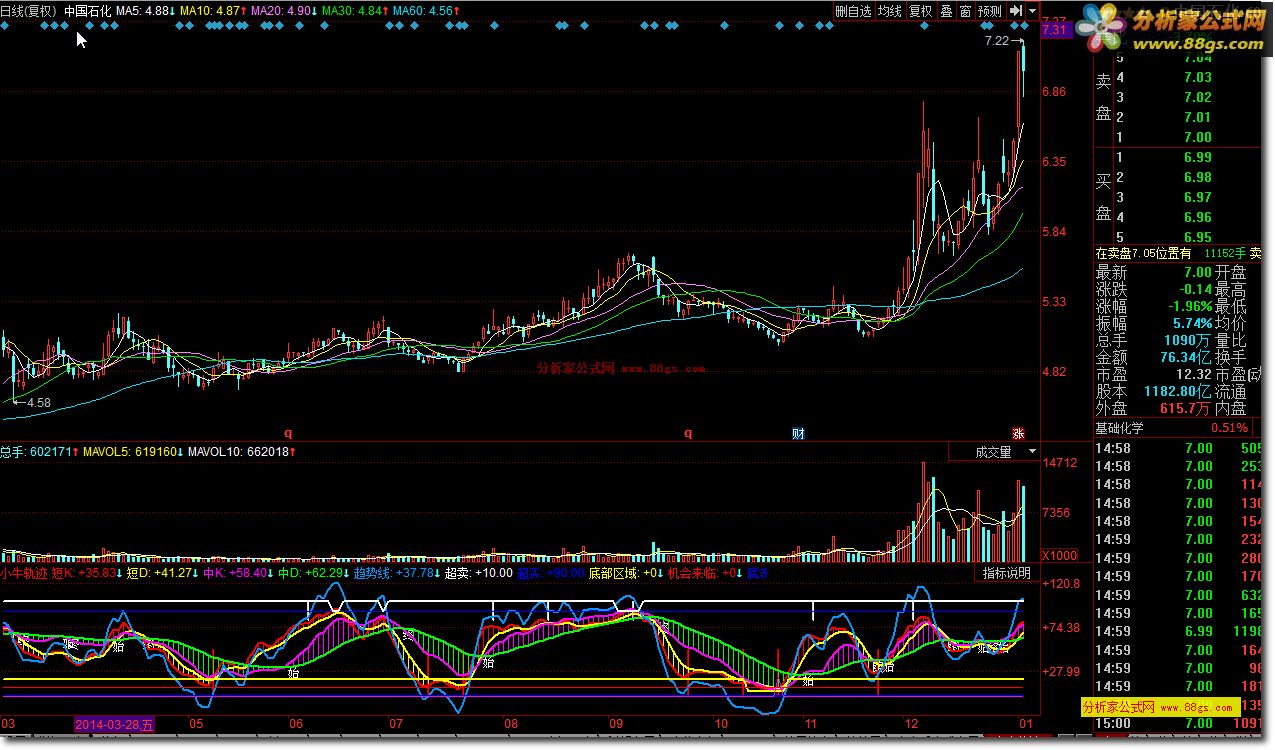Click the 7.31 purple price tag
The image size is (1275, 750).
1054,31
